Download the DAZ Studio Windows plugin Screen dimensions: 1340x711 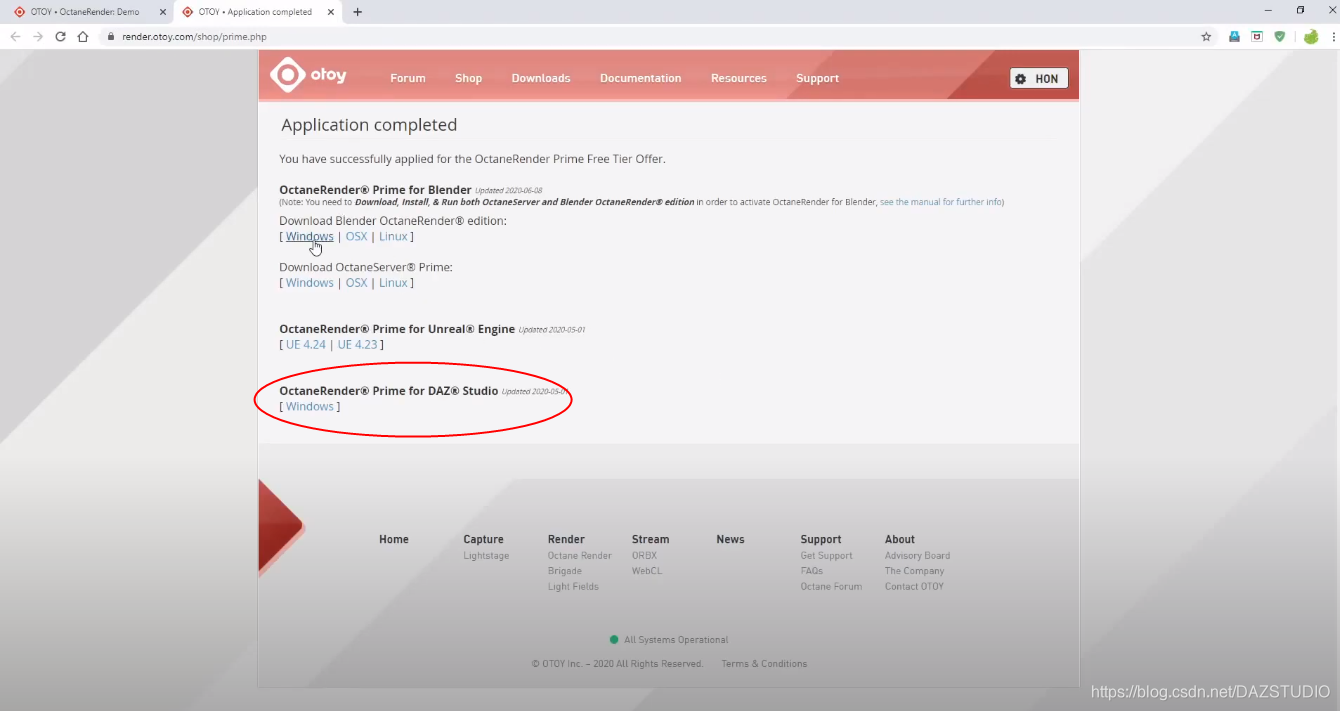[x=309, y=407]
